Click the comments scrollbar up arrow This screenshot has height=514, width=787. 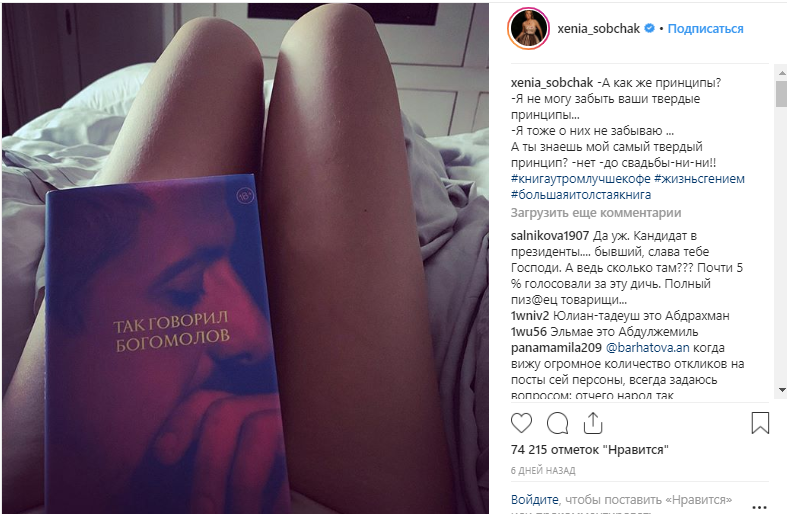pyautogui.click(x=781, y=73)
